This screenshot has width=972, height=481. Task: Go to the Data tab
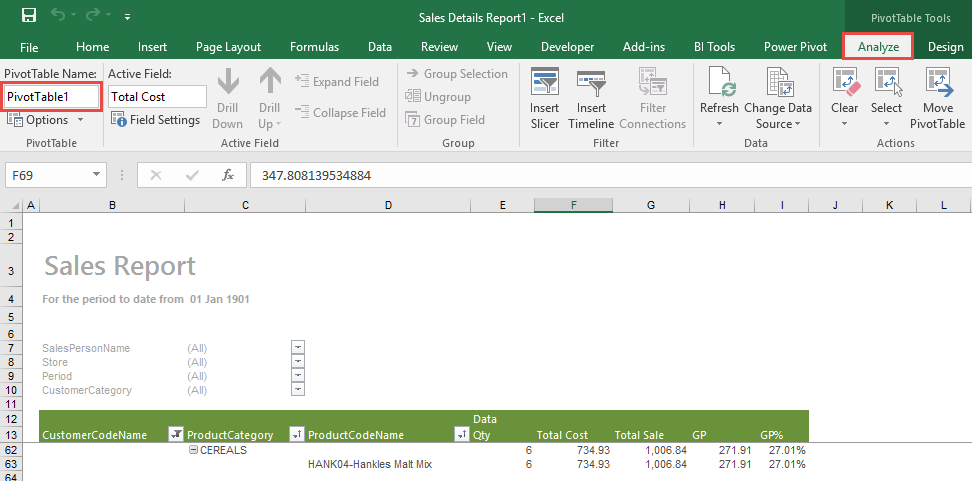pos(380,47)
